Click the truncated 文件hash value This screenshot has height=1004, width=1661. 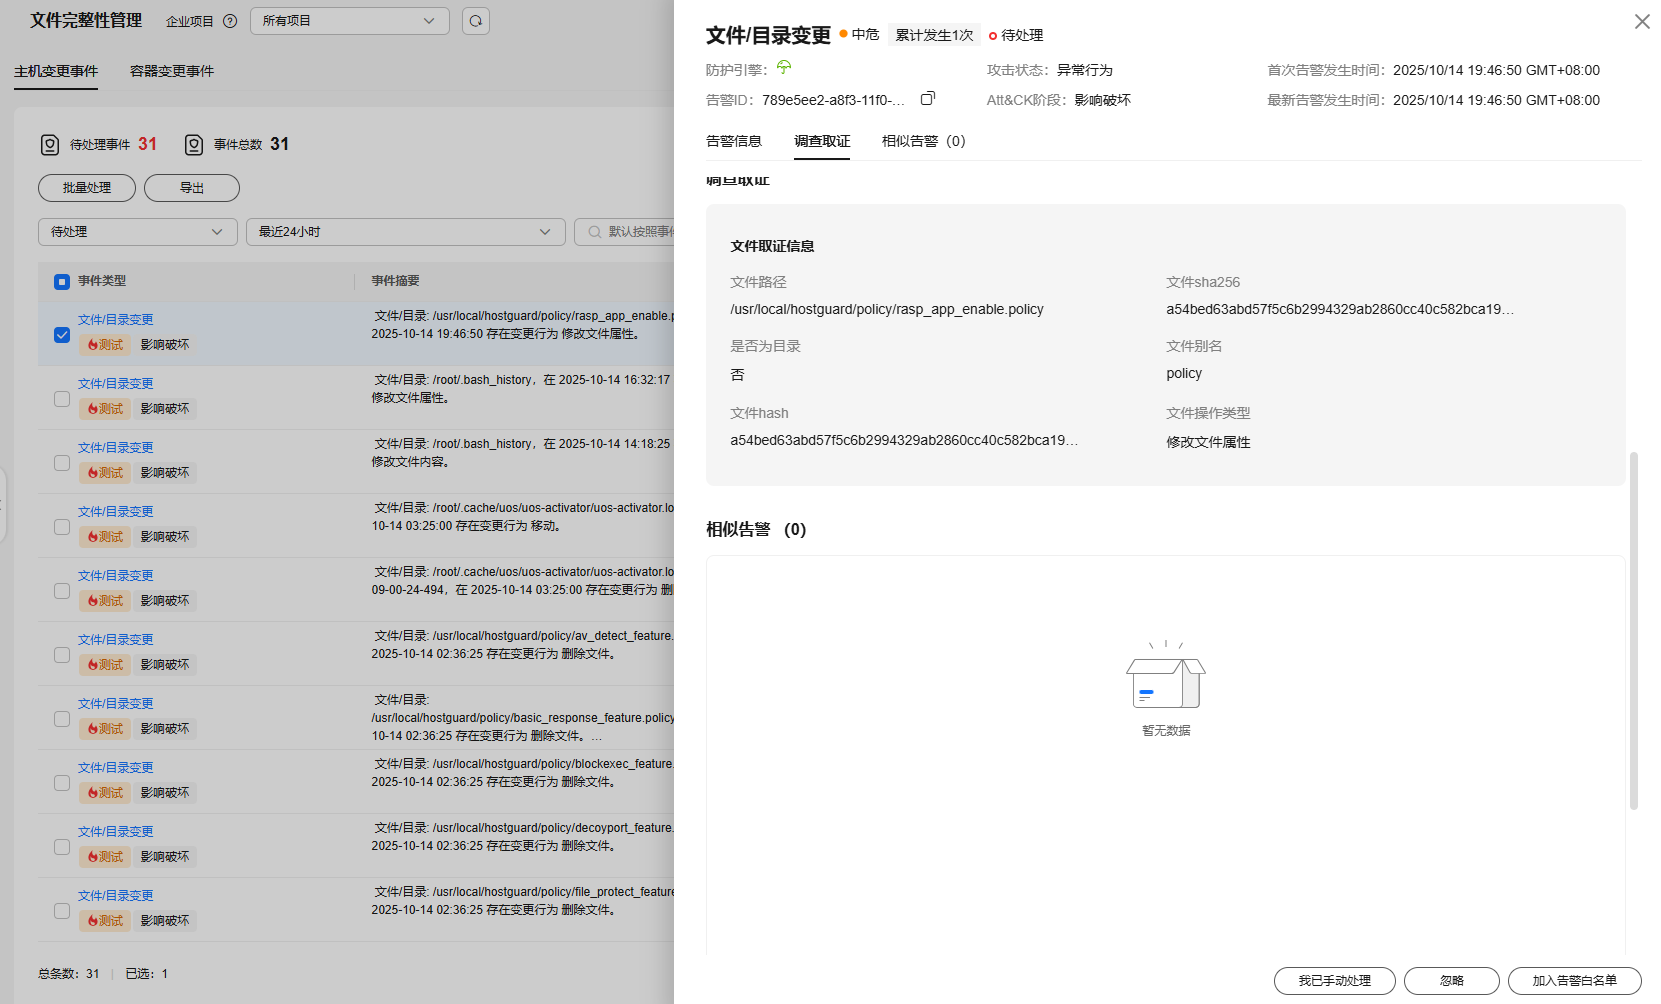pyautogui.click(x=904, y=440)
